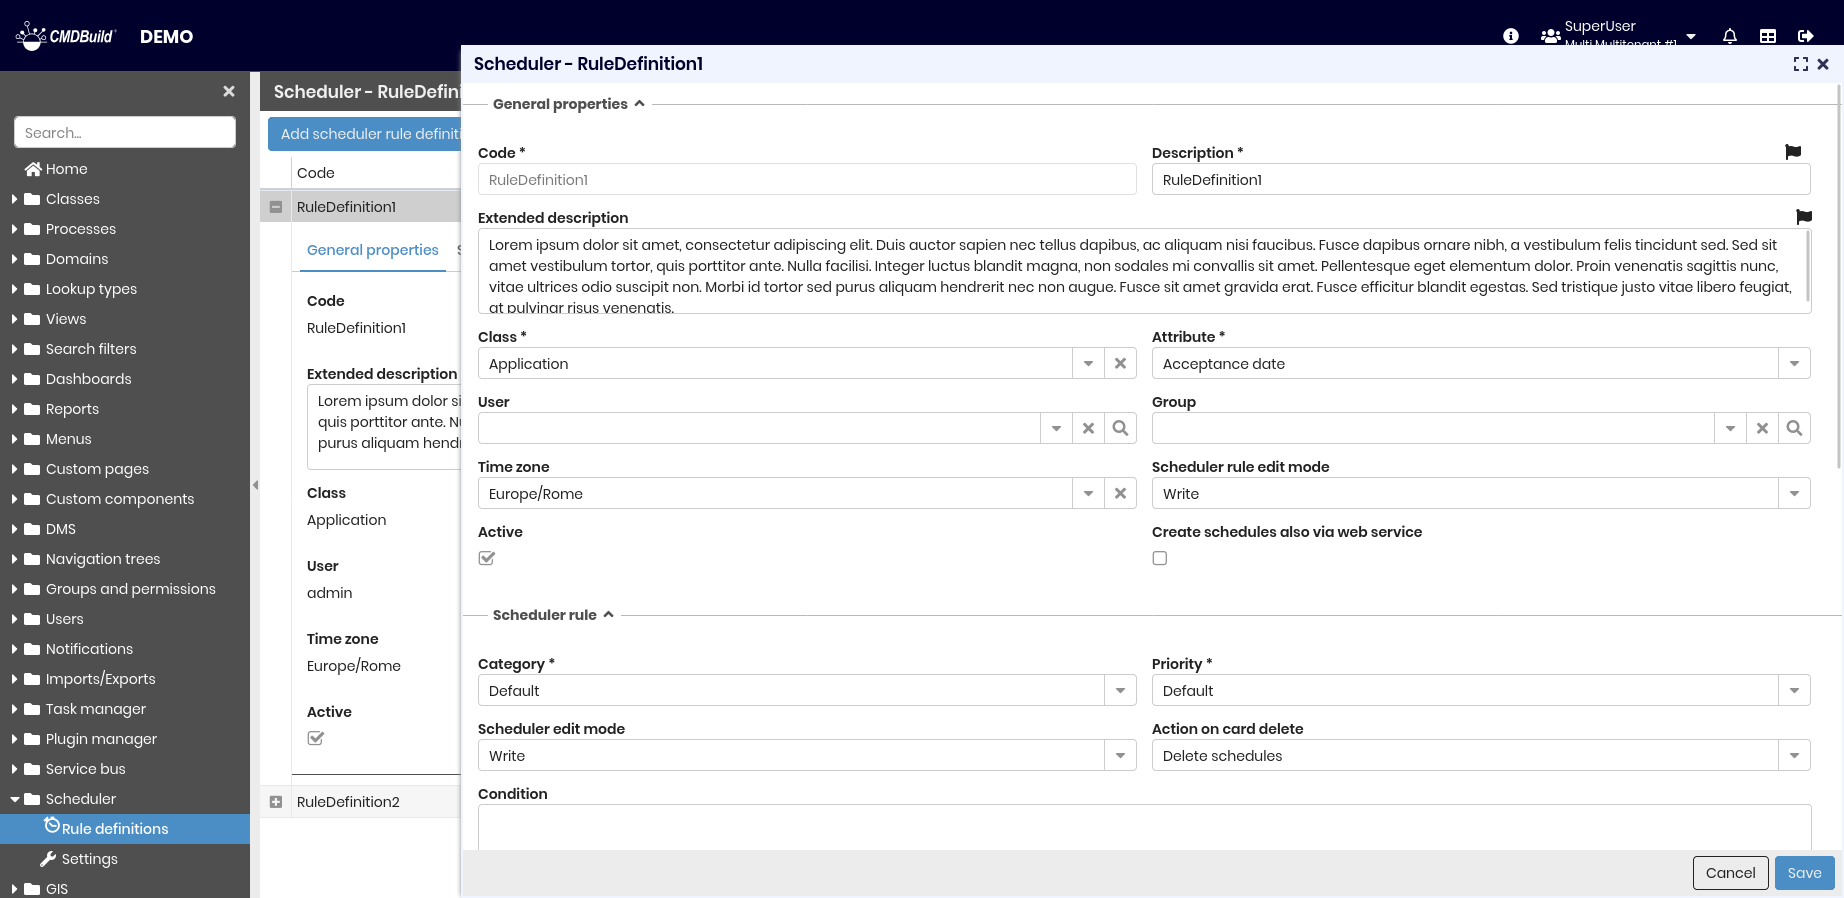1844x898 pixels.
Task: Expand the Notifications menu
Action: [15, 649]
